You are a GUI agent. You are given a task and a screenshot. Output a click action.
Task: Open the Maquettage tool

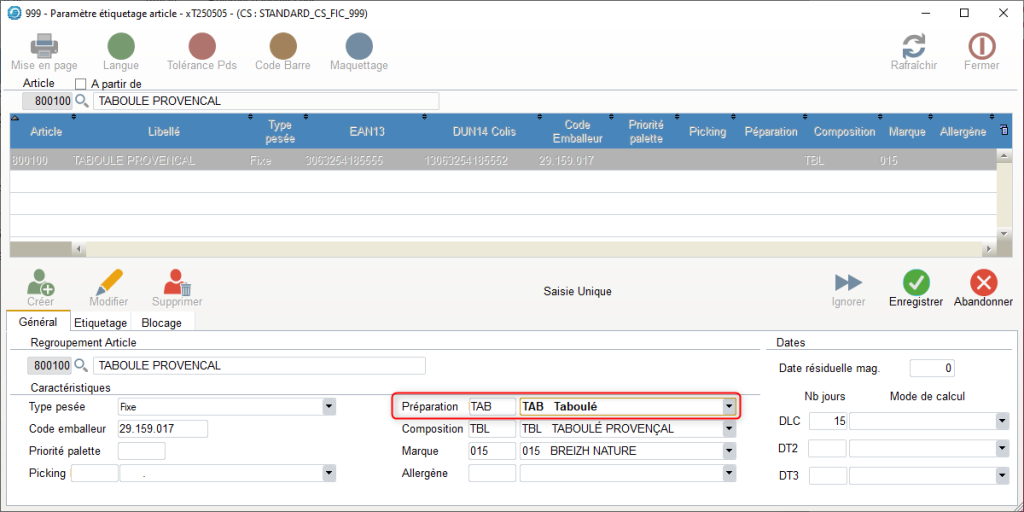359,46
